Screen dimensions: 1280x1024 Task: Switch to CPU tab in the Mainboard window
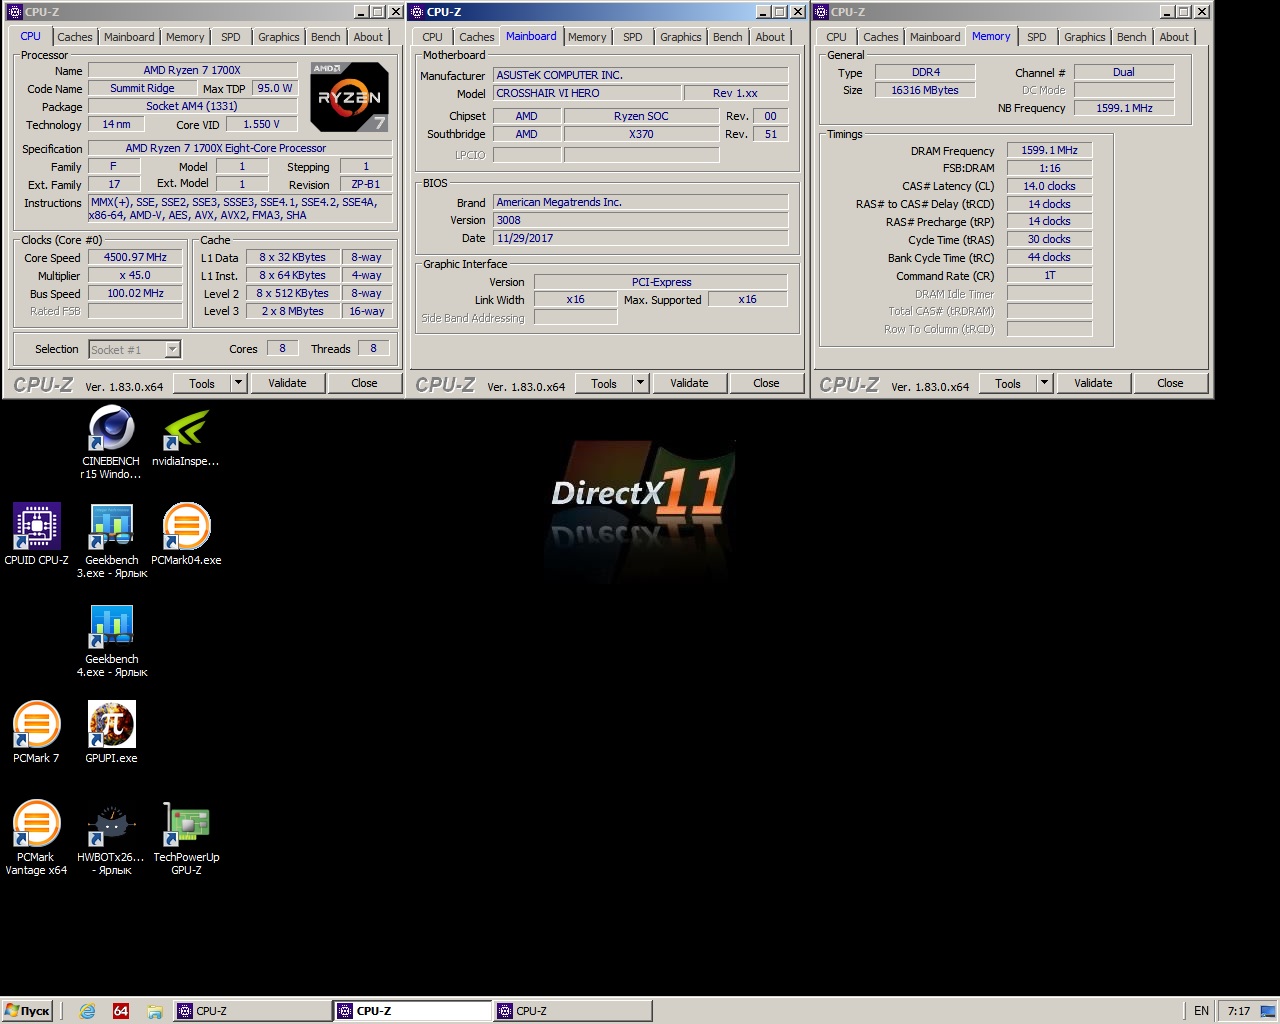[x=432, y=37]
